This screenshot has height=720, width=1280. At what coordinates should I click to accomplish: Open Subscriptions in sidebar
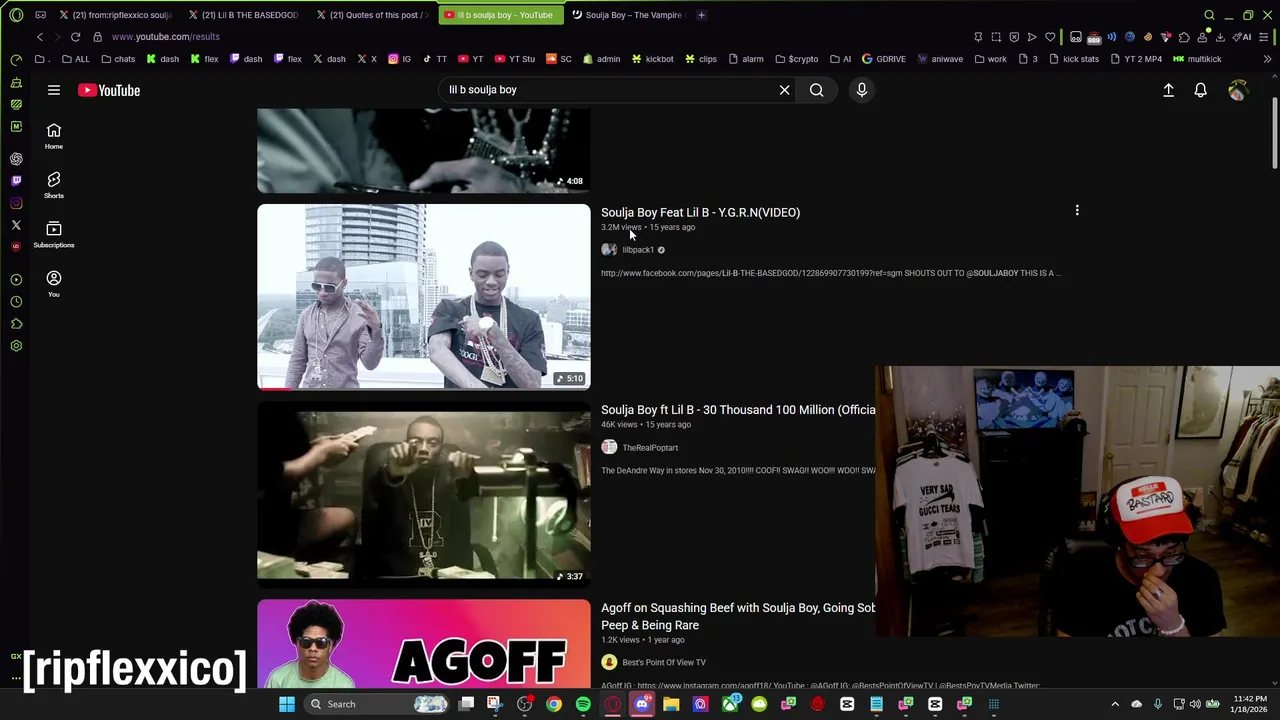tap(54, 234)
